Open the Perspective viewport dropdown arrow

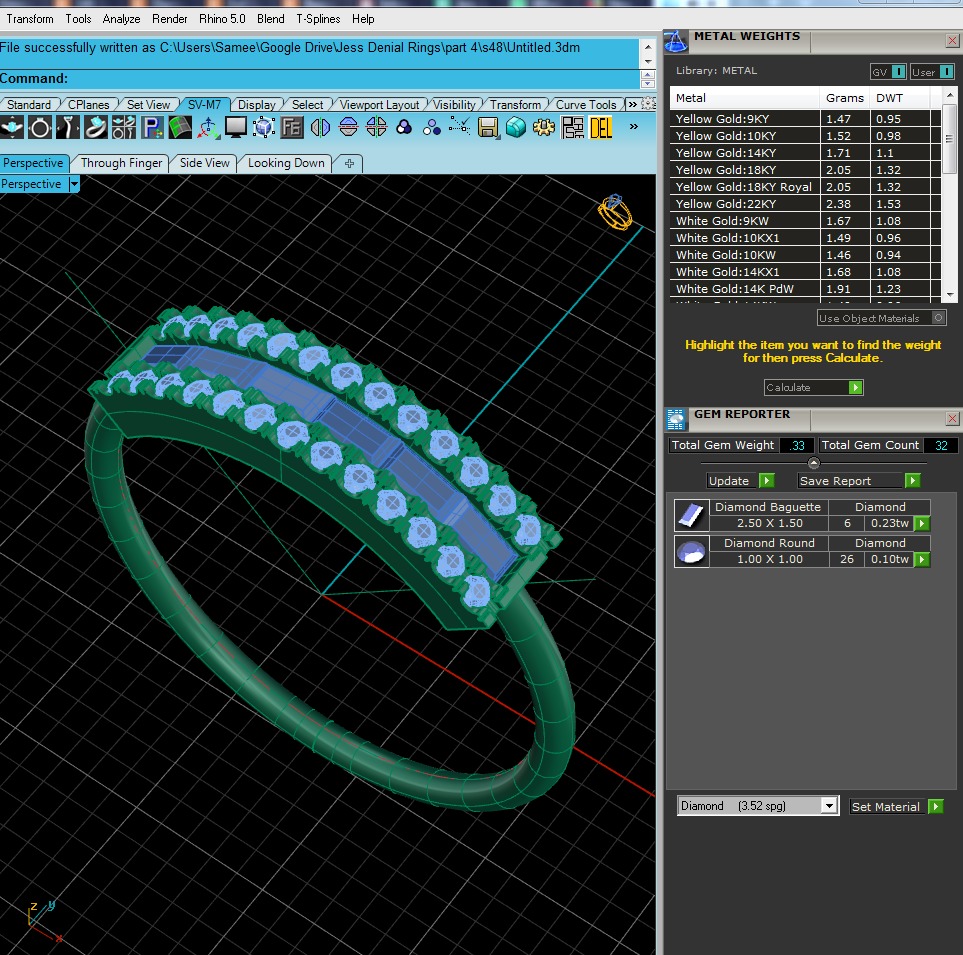click(x=74, y=184)
